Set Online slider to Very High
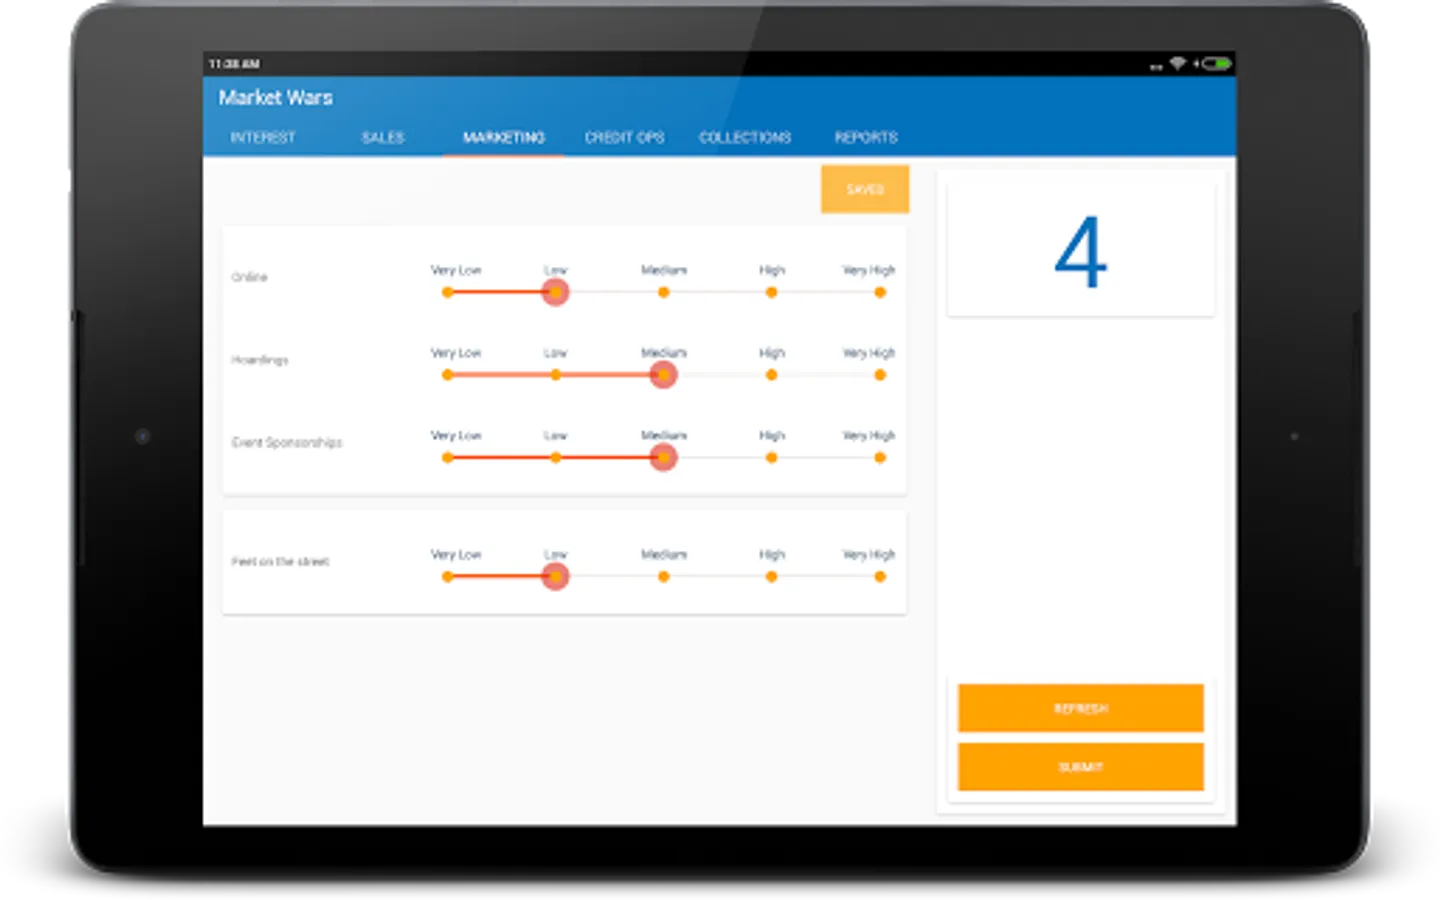 tap(880, 292)
